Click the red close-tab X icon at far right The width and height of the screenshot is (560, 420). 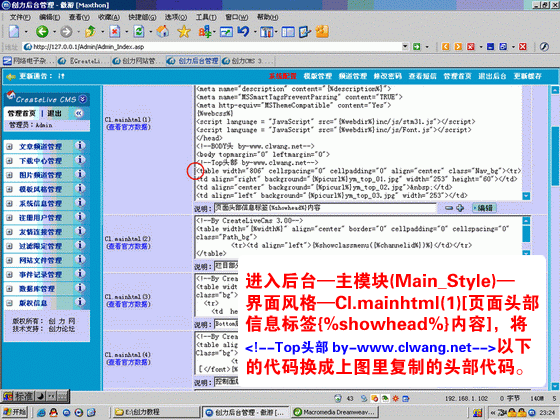[x=523, y=47]
